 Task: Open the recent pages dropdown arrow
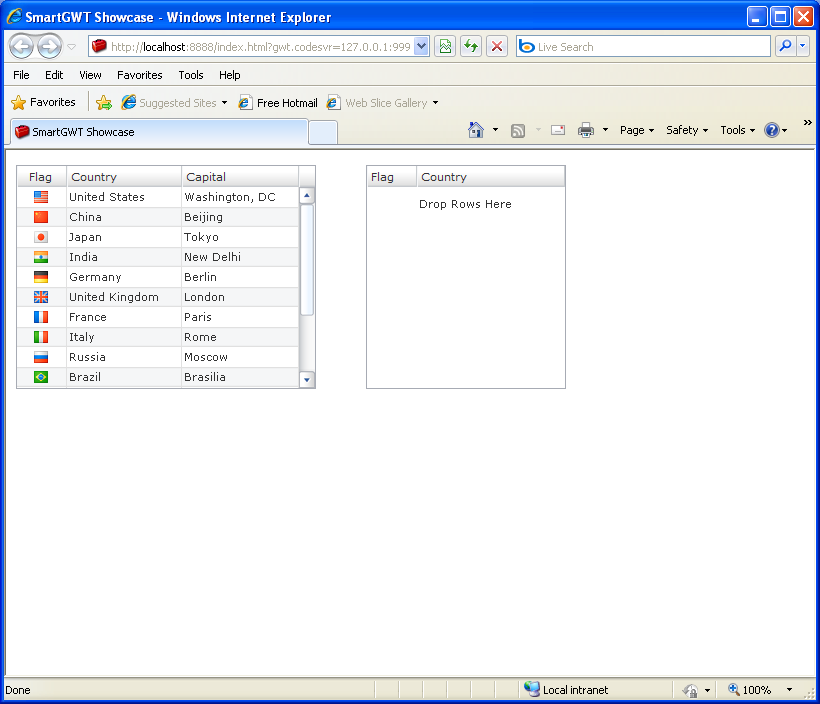72,47
